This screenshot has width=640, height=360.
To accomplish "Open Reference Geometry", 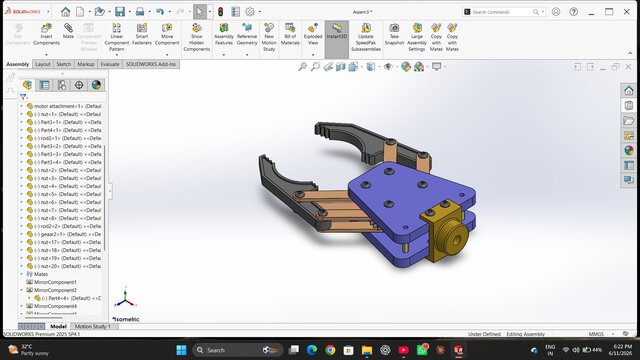I will click(247, 34).
